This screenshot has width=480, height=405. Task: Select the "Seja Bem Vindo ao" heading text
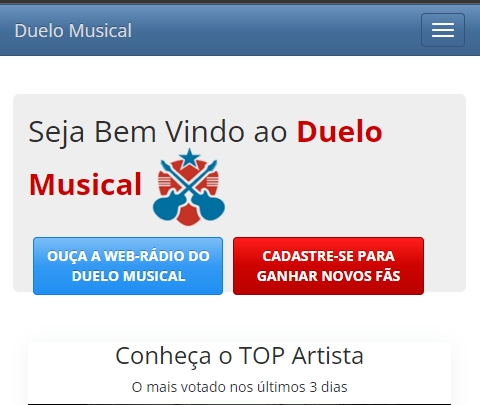click(x=158, y=132)
